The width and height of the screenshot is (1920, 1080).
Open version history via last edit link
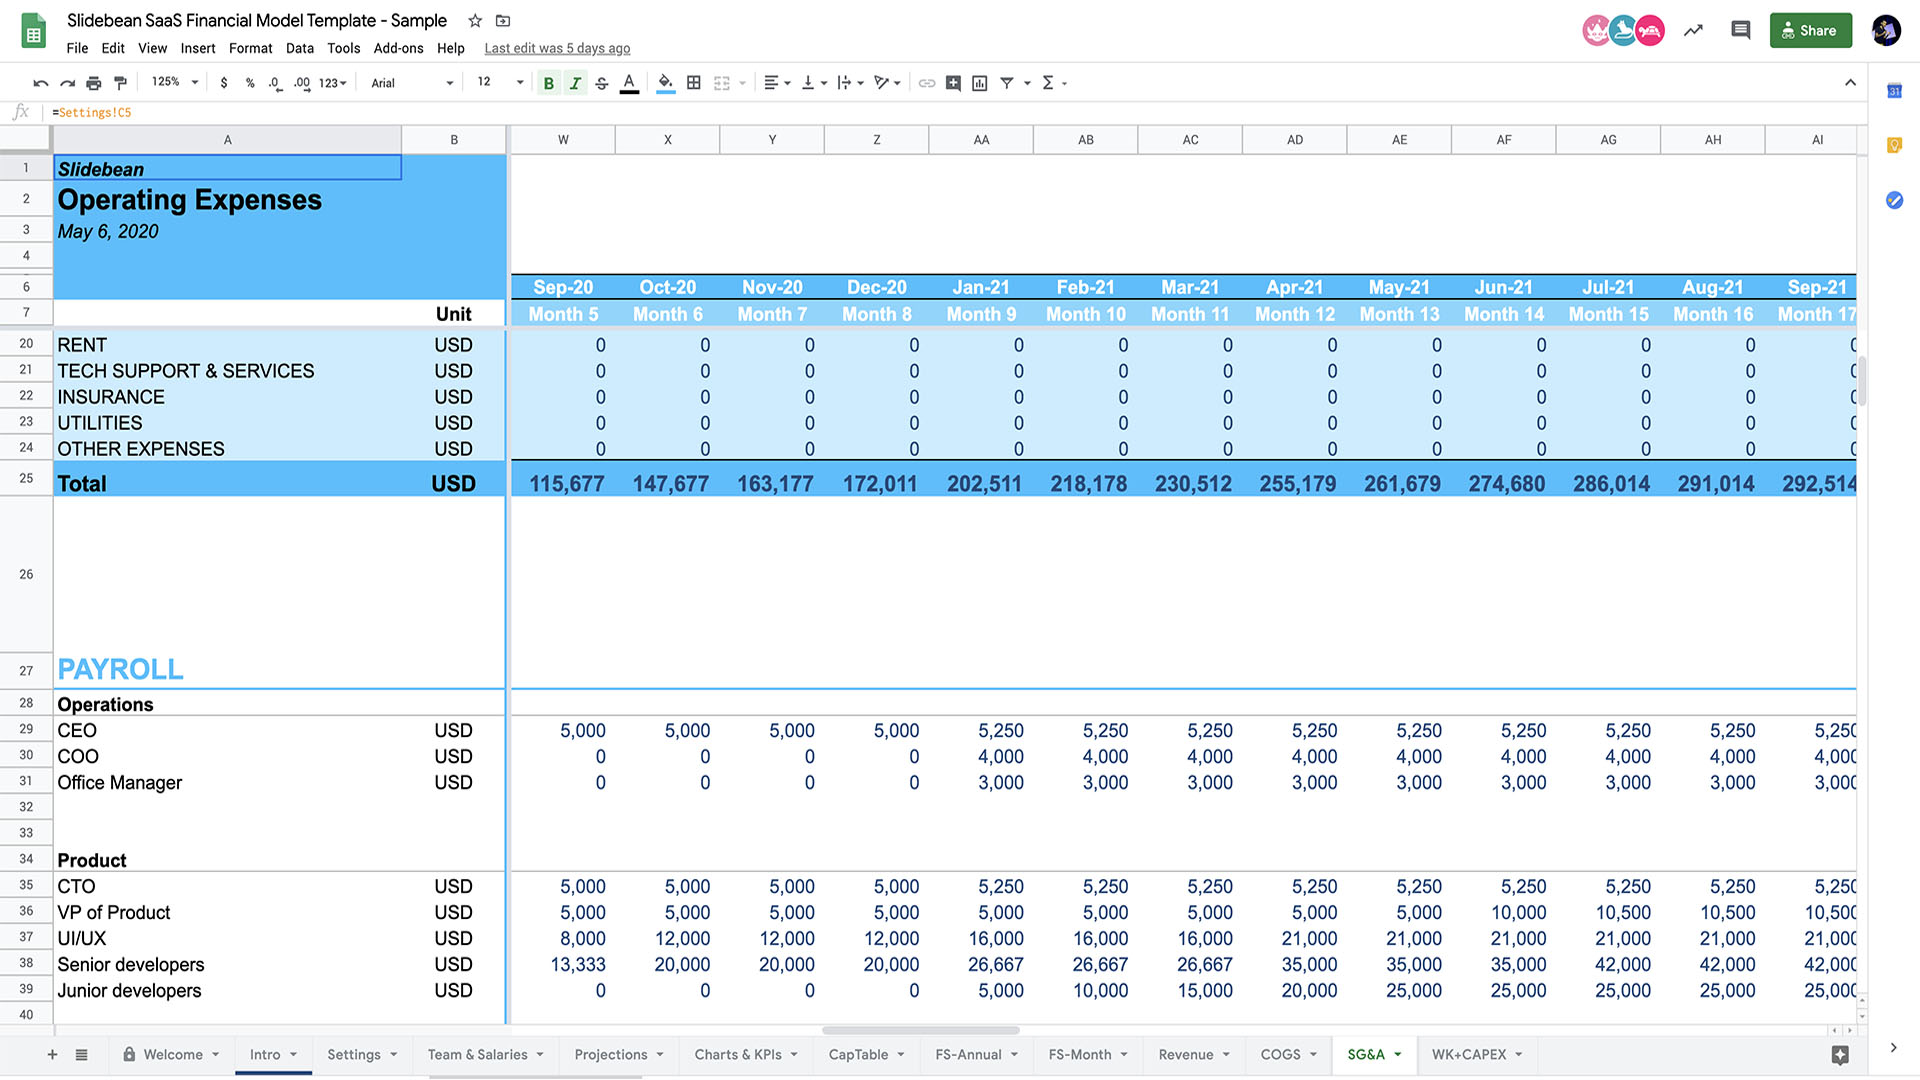pyautogui.click(x=556, y=48)
